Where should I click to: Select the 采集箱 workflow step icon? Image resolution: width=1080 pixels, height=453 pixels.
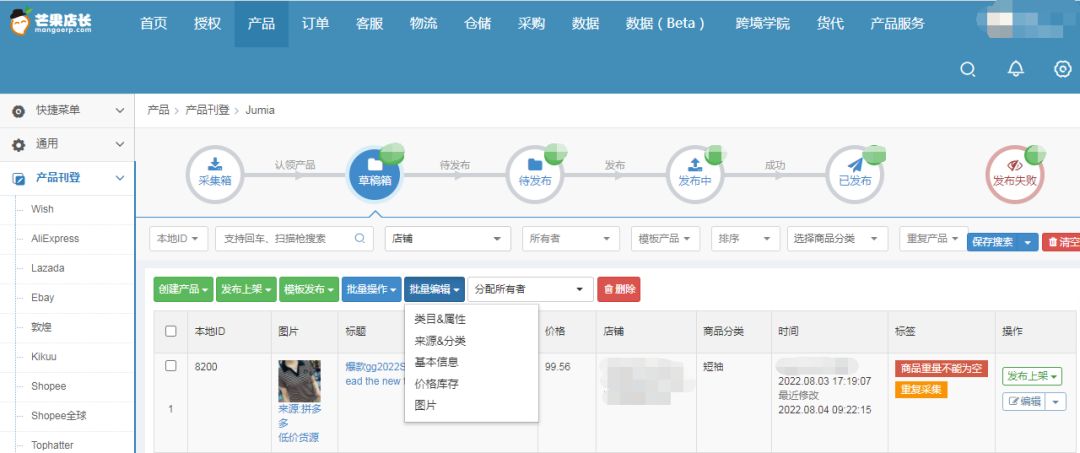tap(214, 172)
